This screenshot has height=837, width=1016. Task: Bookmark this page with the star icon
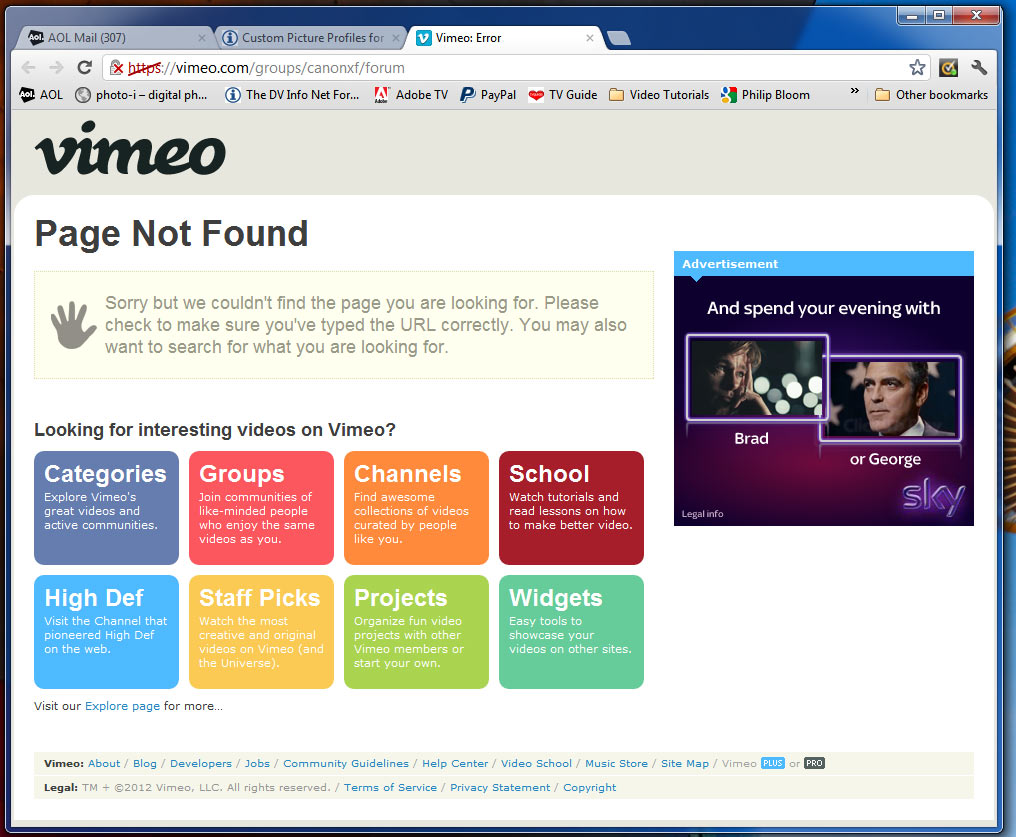[917, 67]
